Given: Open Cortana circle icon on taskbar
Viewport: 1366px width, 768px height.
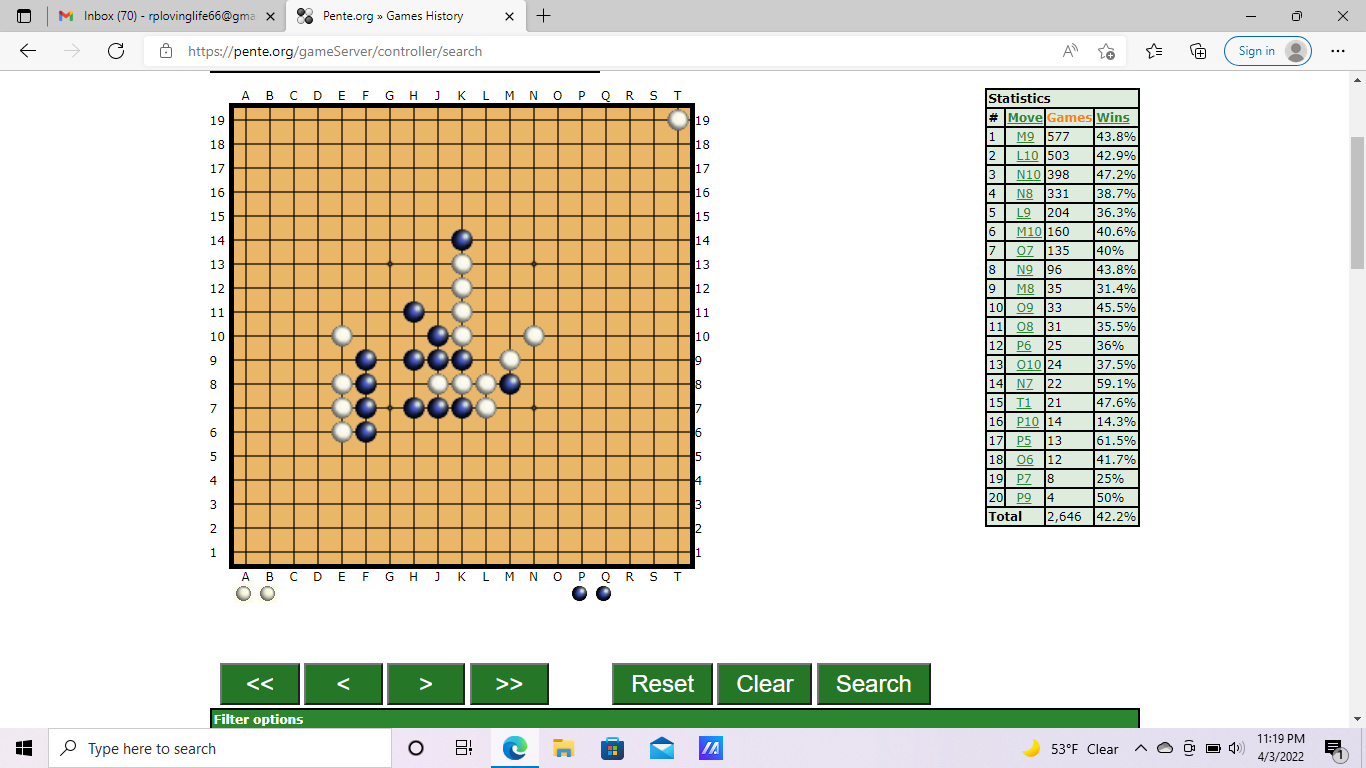Looking at the screenshot, I should pyautogui.click(x=416, y=748).
